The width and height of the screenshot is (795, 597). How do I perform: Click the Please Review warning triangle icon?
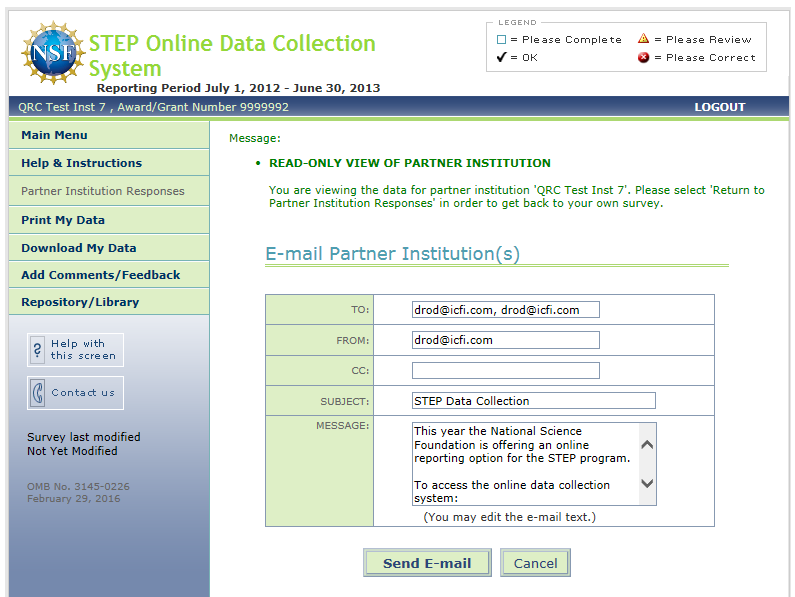point(643,39)
